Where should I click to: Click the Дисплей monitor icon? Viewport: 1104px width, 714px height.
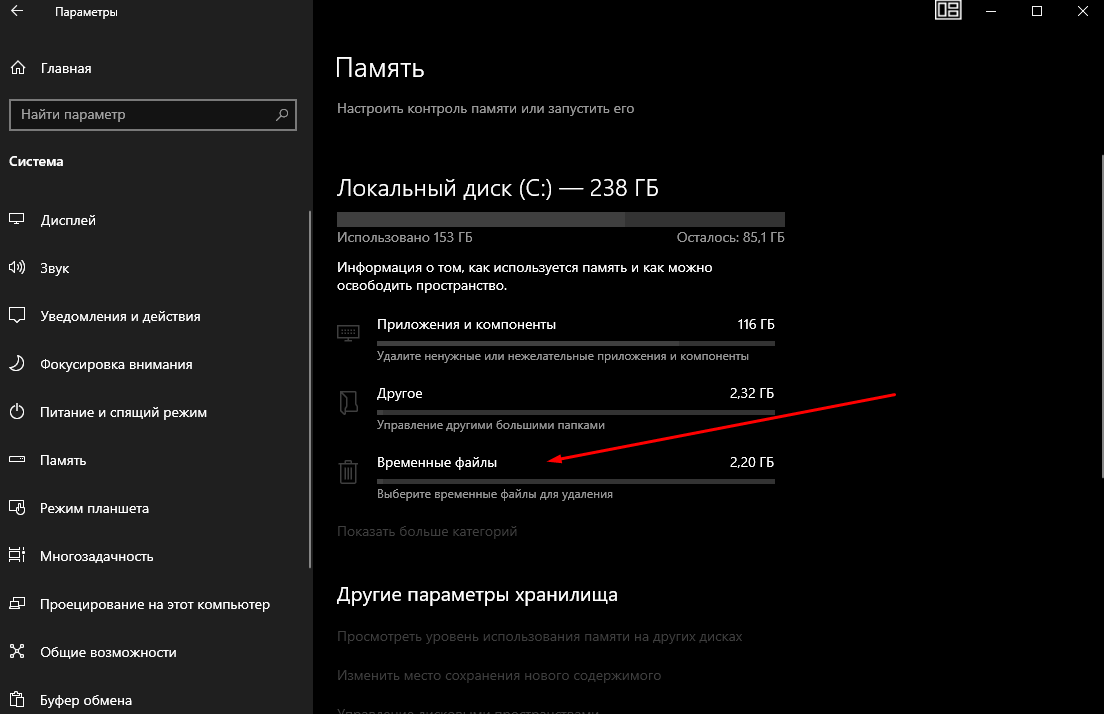(17, 220)
